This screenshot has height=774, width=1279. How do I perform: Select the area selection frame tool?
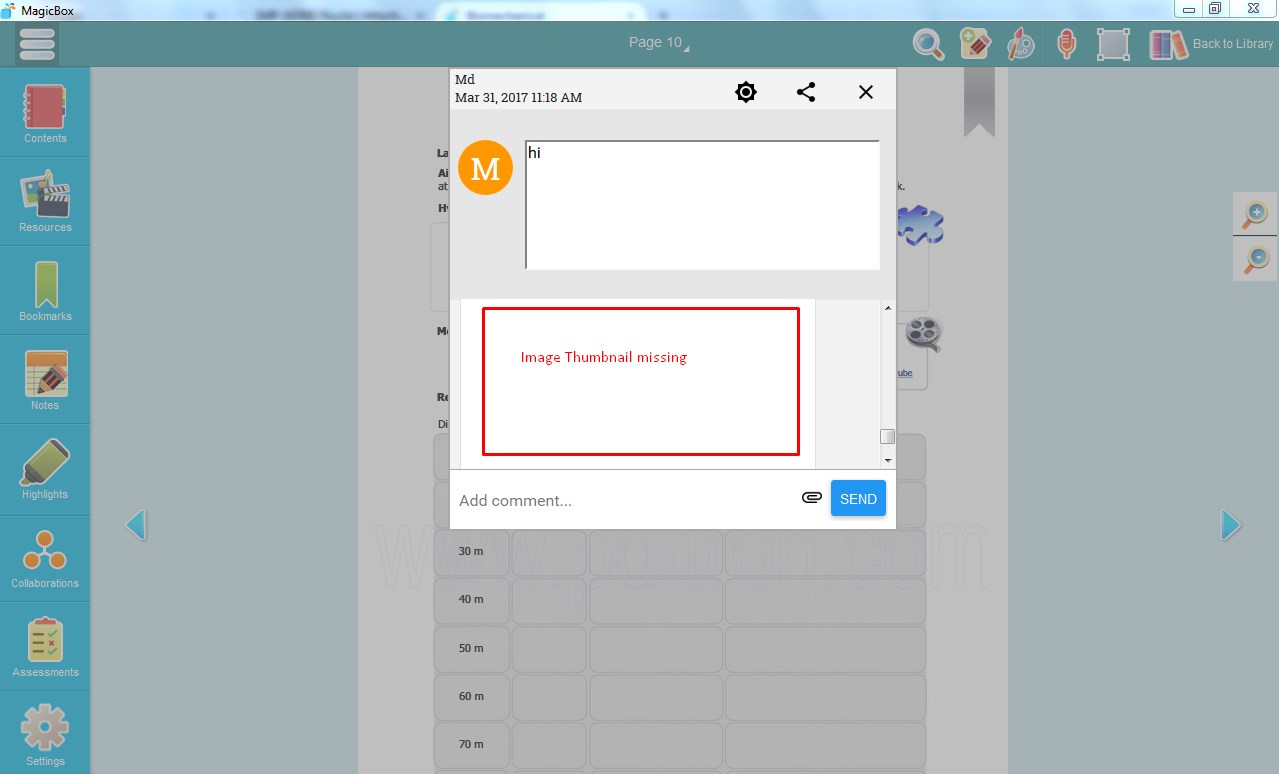pos(1113,44)
